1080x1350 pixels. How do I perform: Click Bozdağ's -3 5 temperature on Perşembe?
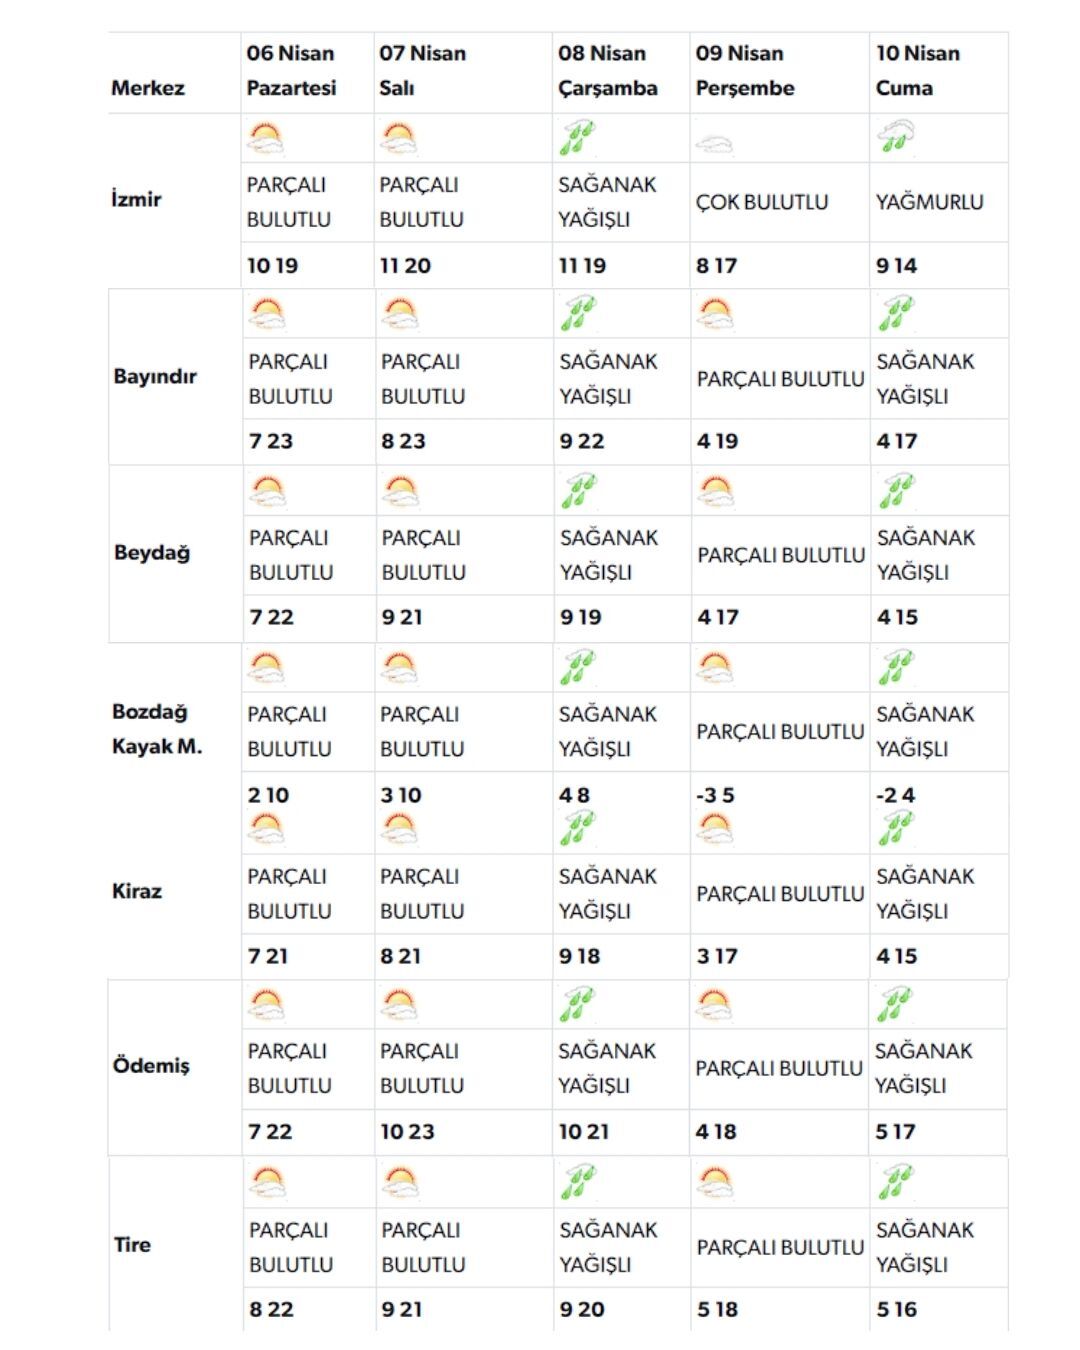pos(715,795)
